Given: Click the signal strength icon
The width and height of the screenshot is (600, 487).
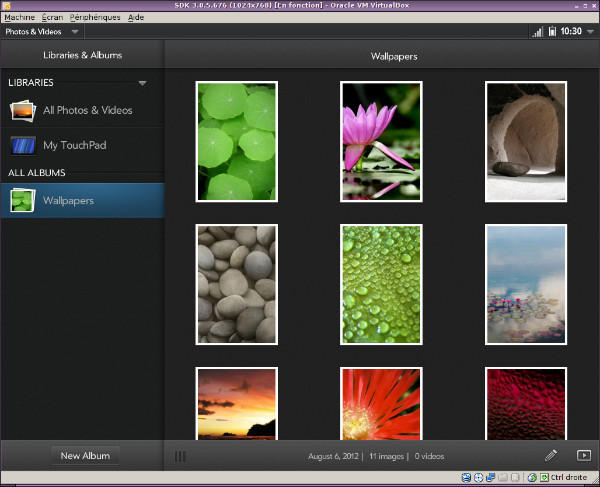Looking at the screenshot, I should [x=537, y=32].
